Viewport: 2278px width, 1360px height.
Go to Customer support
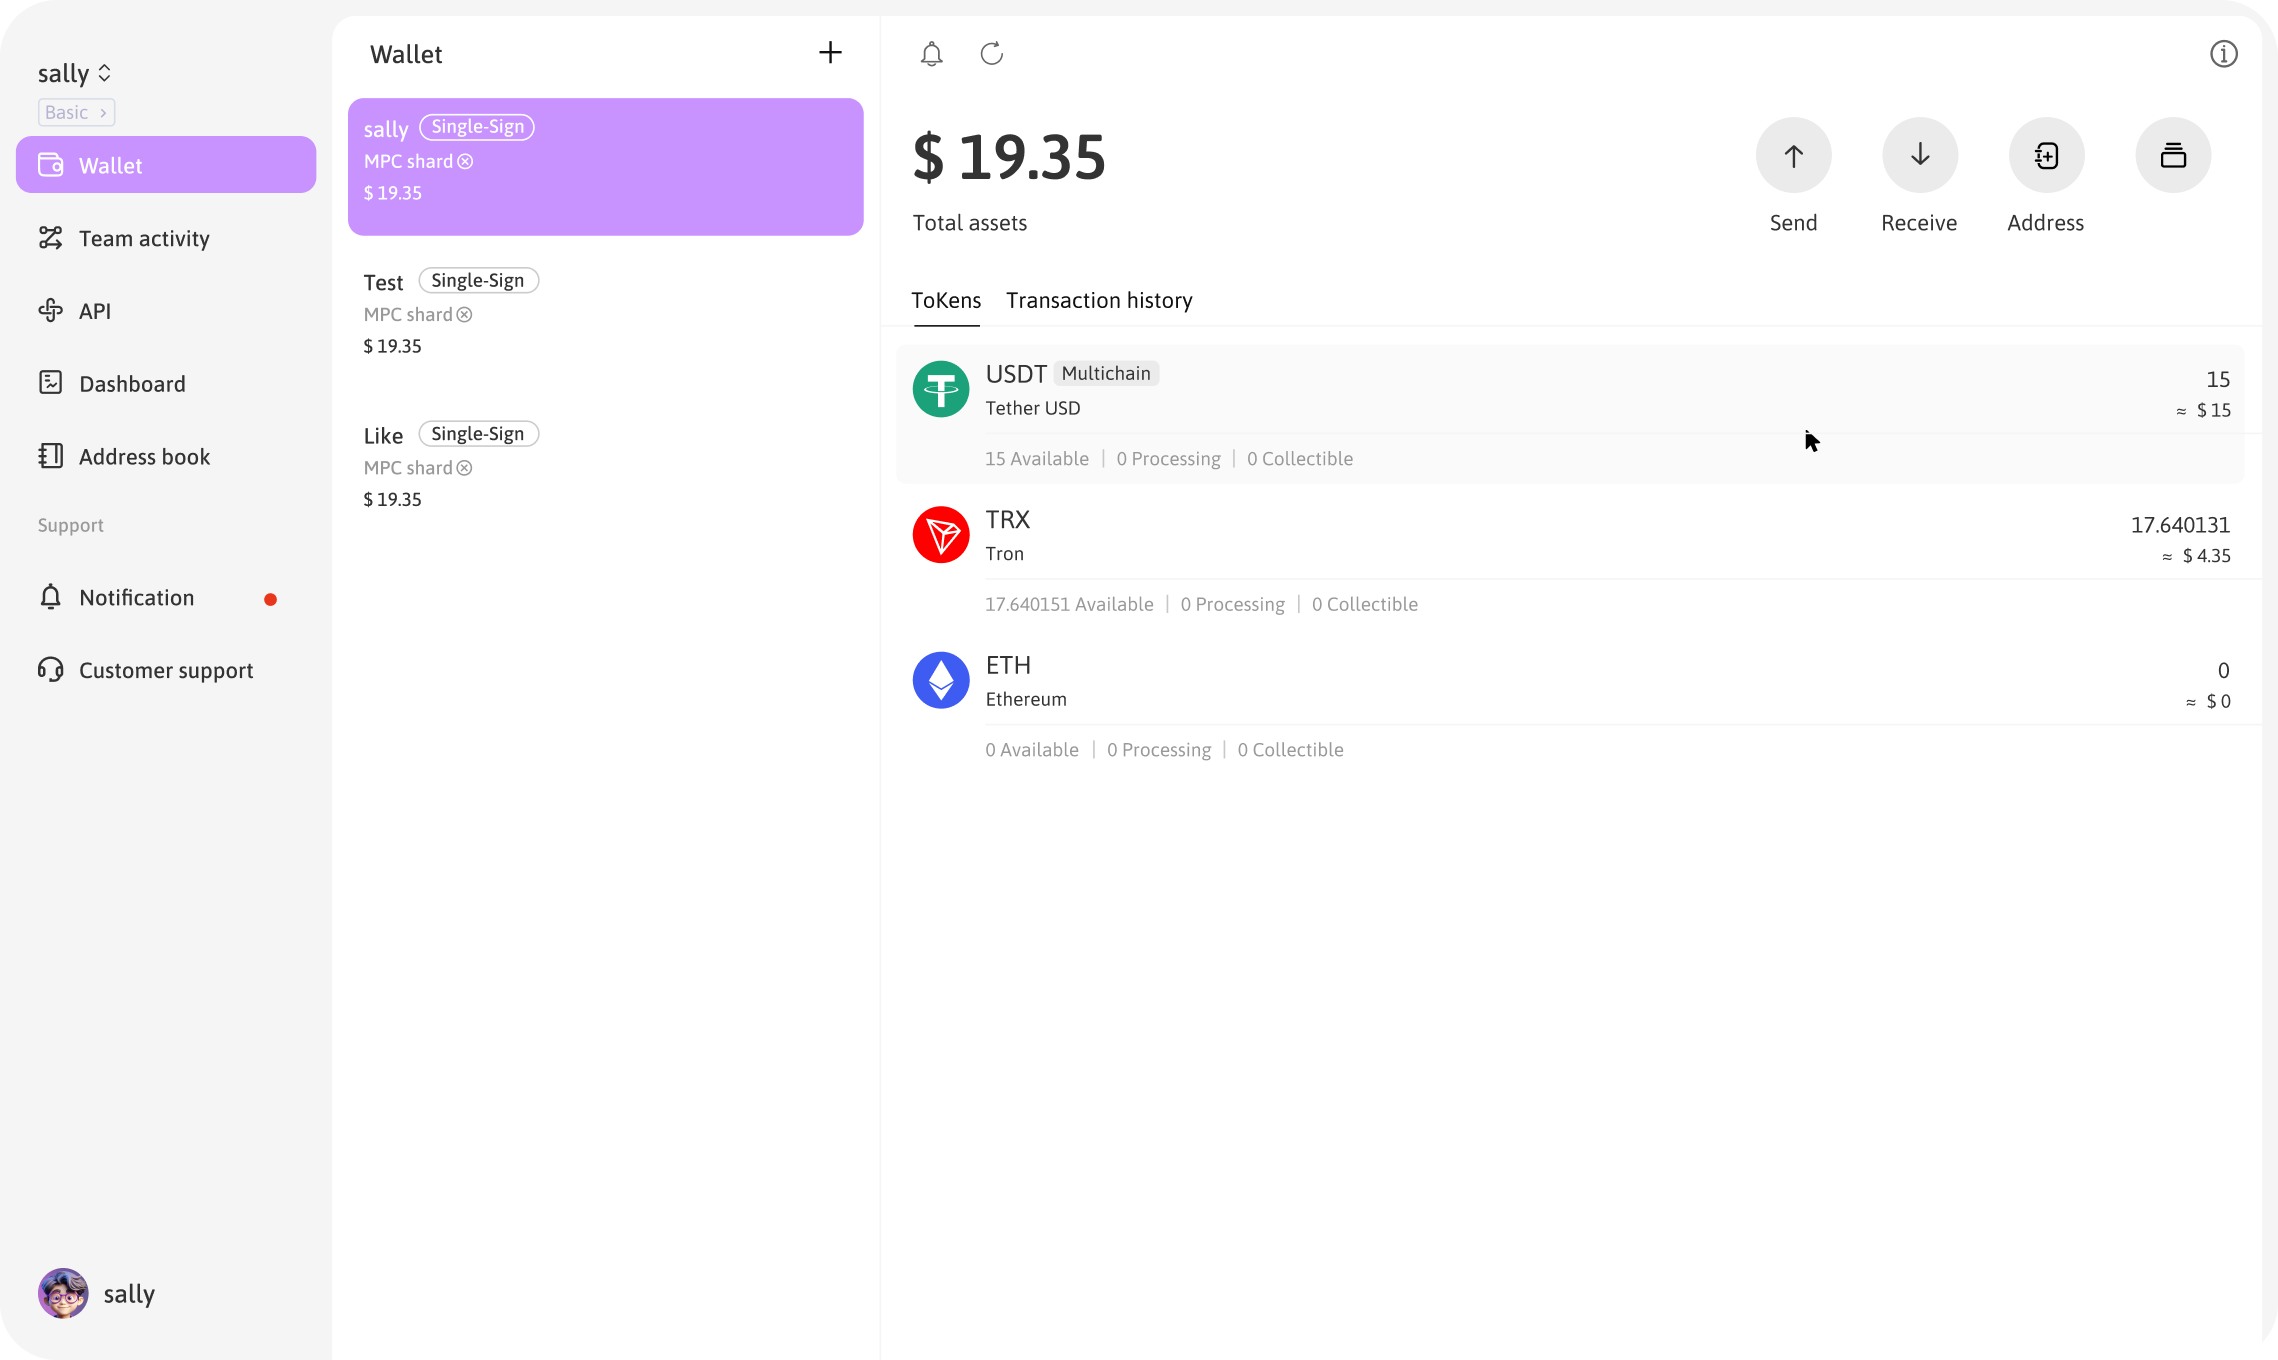coord(166,671)
